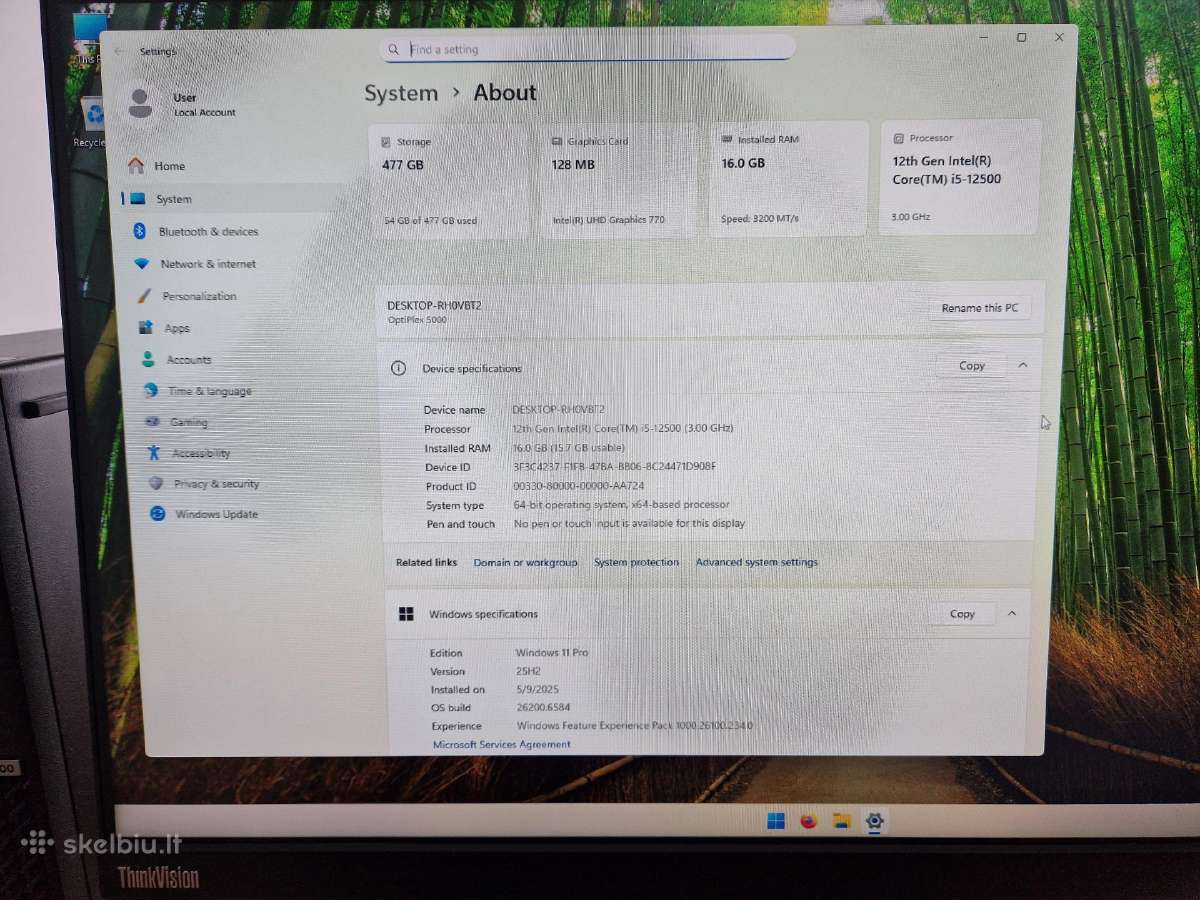This screenshot has height=900, width=1200.
Task: Open Apps settings
Action: [x=165, y=328]
